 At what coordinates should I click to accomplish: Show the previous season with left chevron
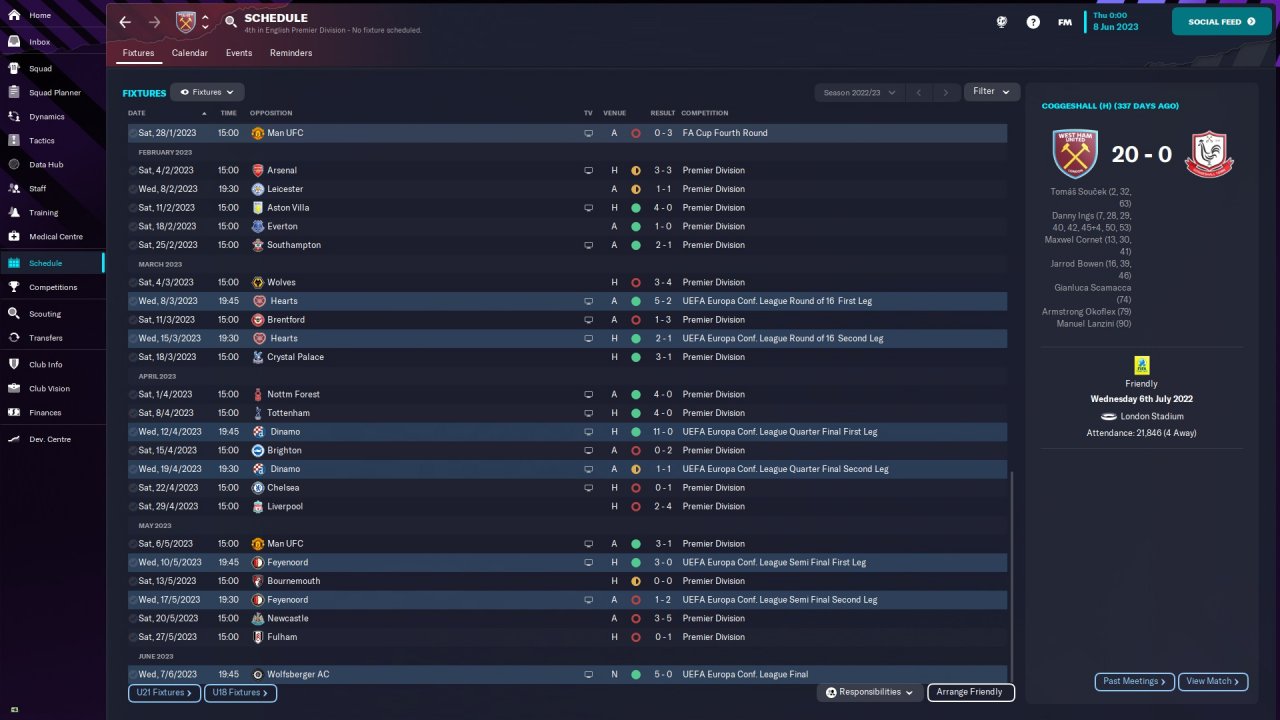click(919, 93)
